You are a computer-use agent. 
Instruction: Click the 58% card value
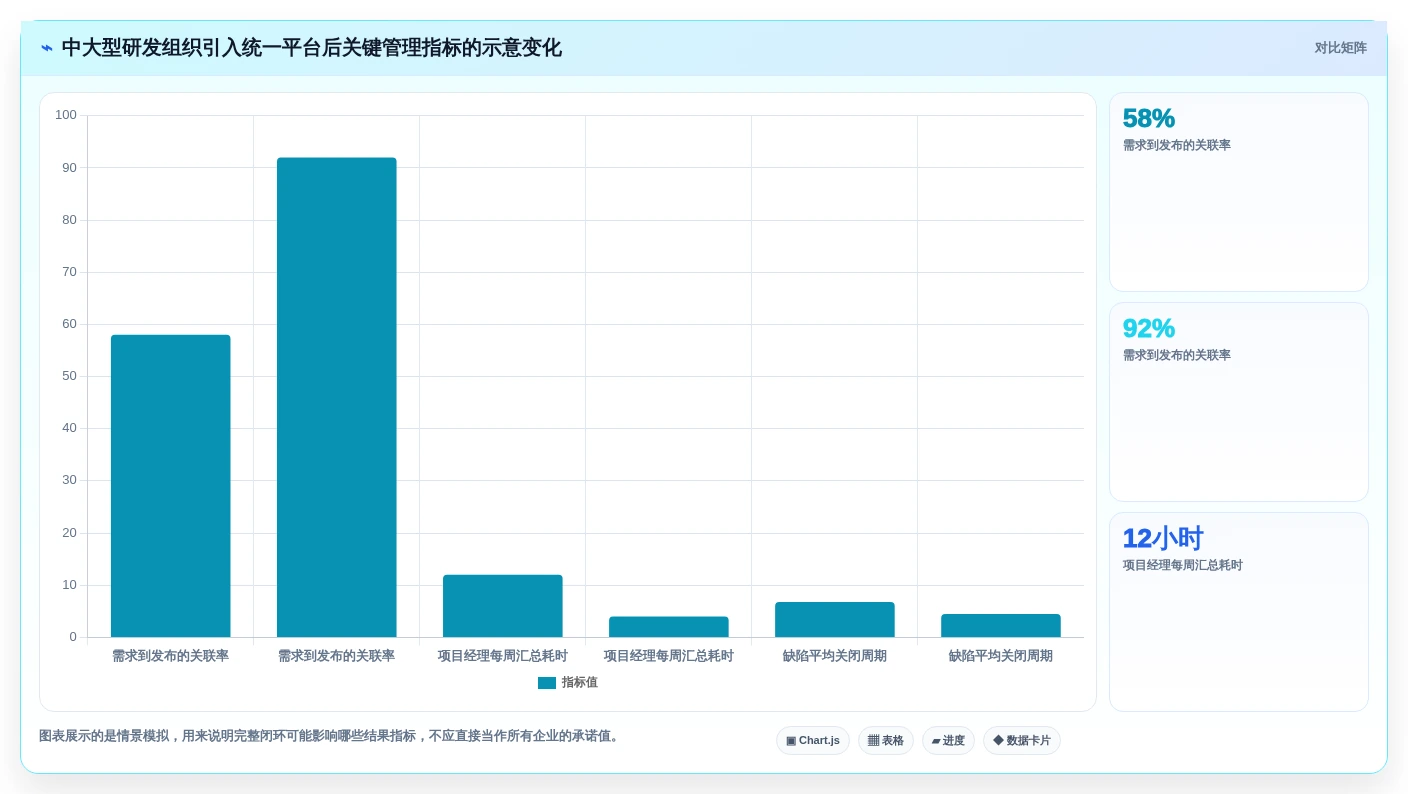click(1148, 118)
